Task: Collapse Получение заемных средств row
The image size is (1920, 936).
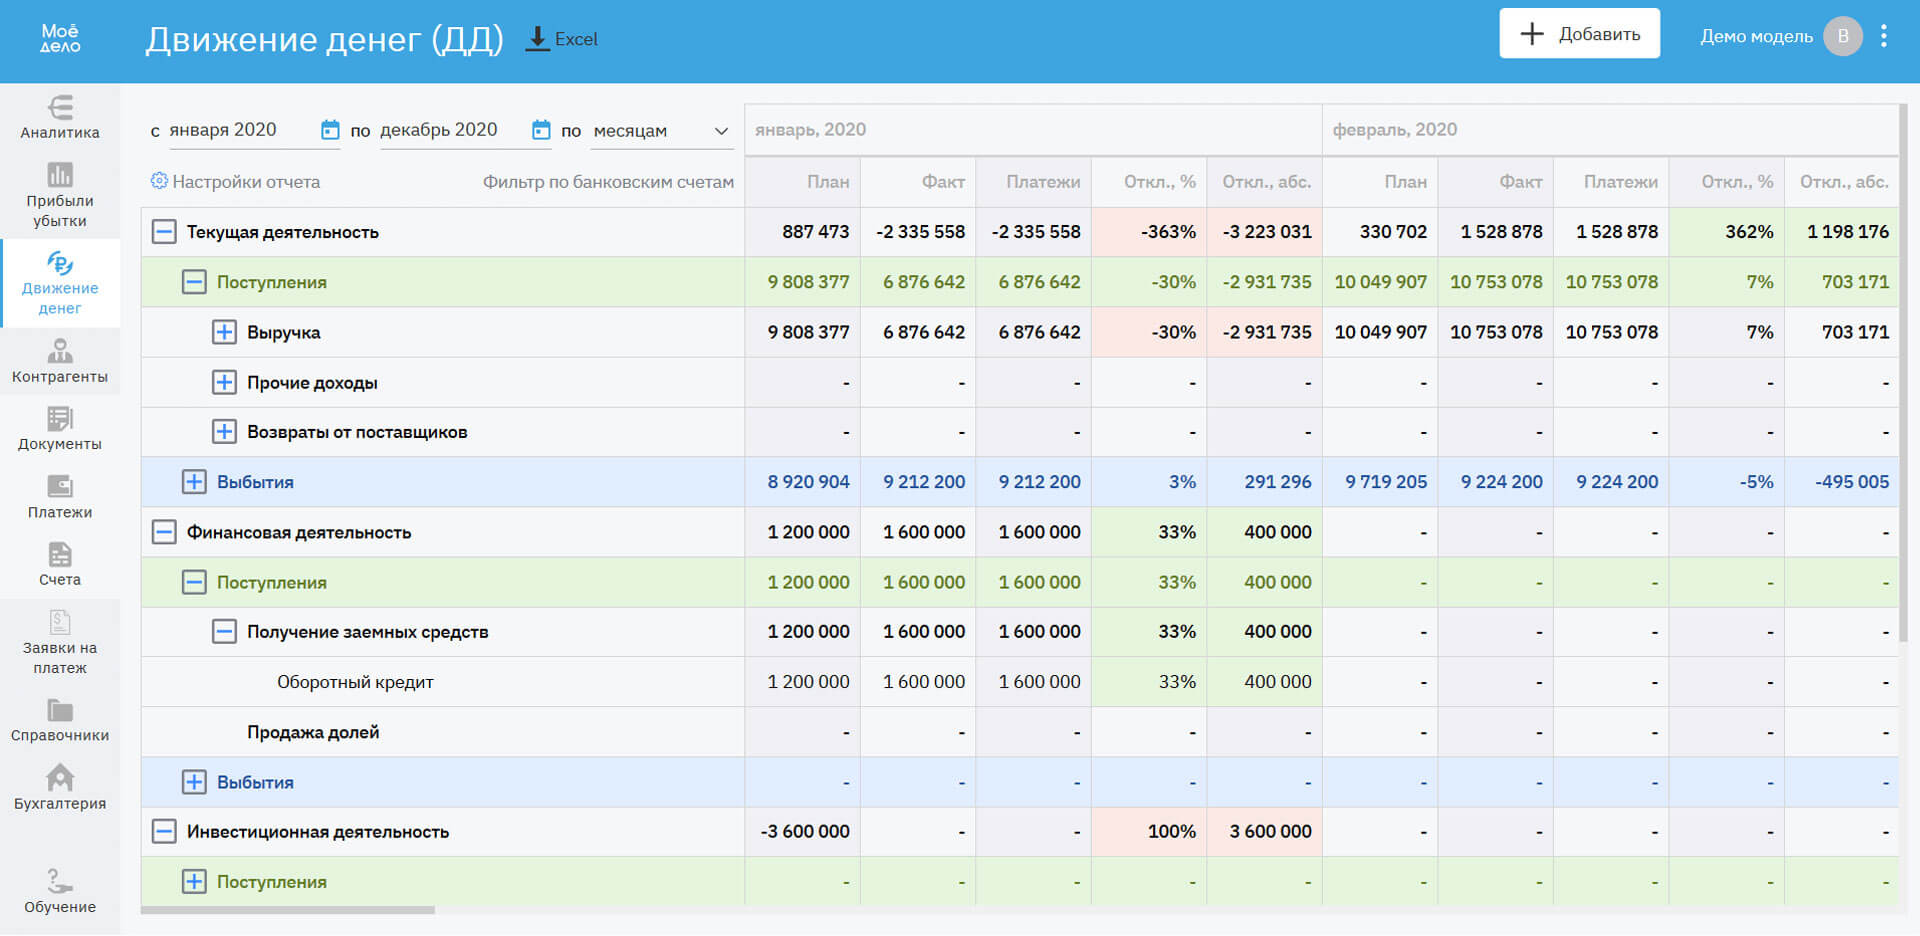Action: click(224, 632)
